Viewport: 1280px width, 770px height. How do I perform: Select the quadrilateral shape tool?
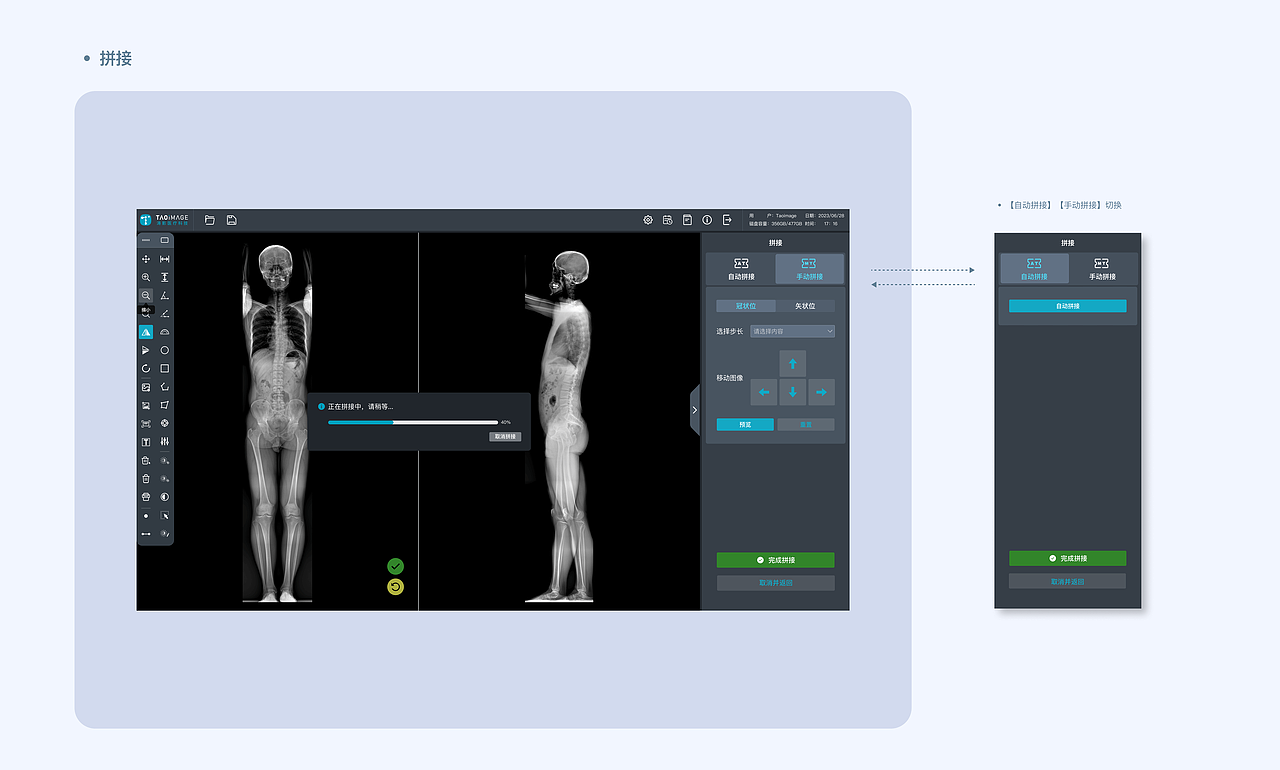pyautogui.click(x=165, y=405)
